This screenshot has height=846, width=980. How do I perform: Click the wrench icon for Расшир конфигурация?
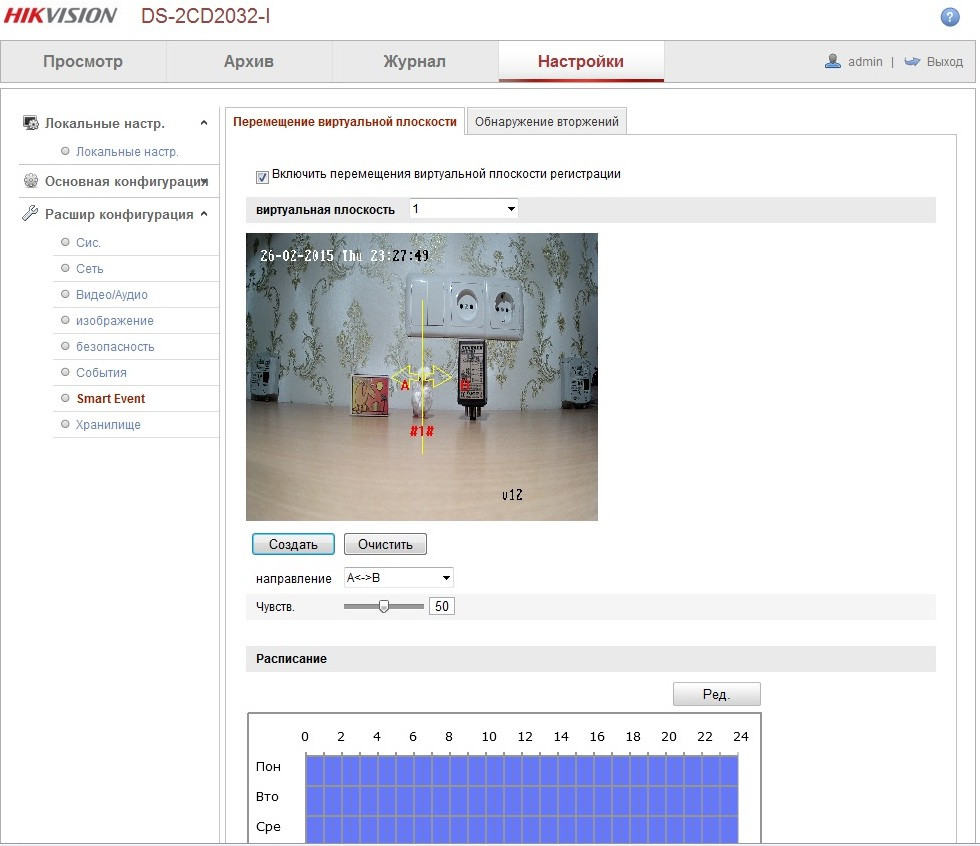pyautogui.click(x=30, y=214)
